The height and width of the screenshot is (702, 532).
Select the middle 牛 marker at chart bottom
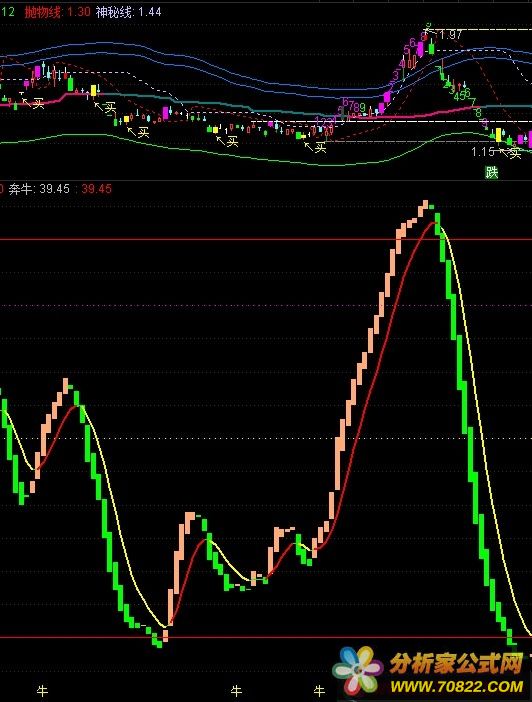[236, 691]
